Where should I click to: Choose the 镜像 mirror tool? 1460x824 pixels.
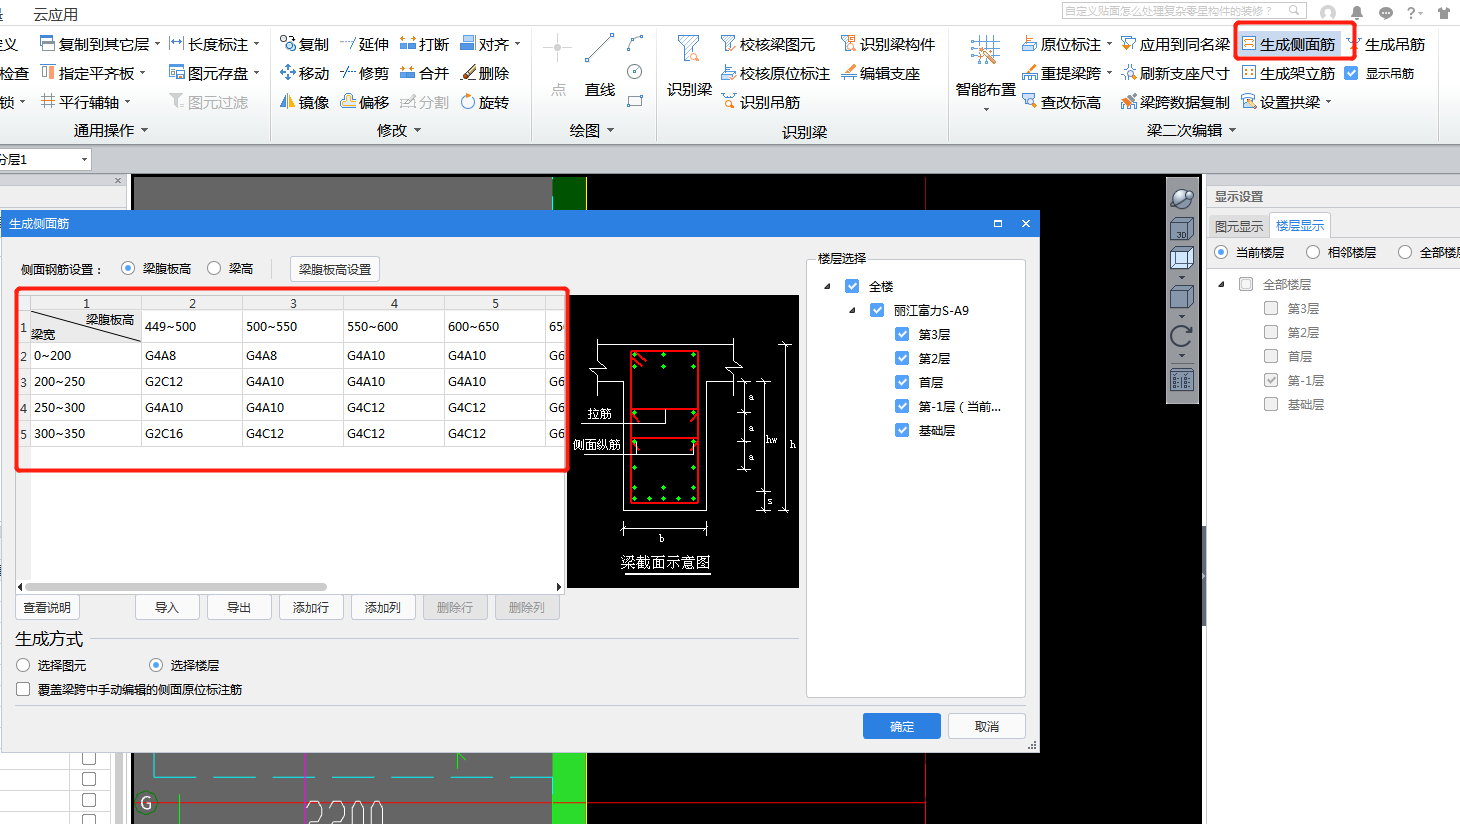point(305,102)
